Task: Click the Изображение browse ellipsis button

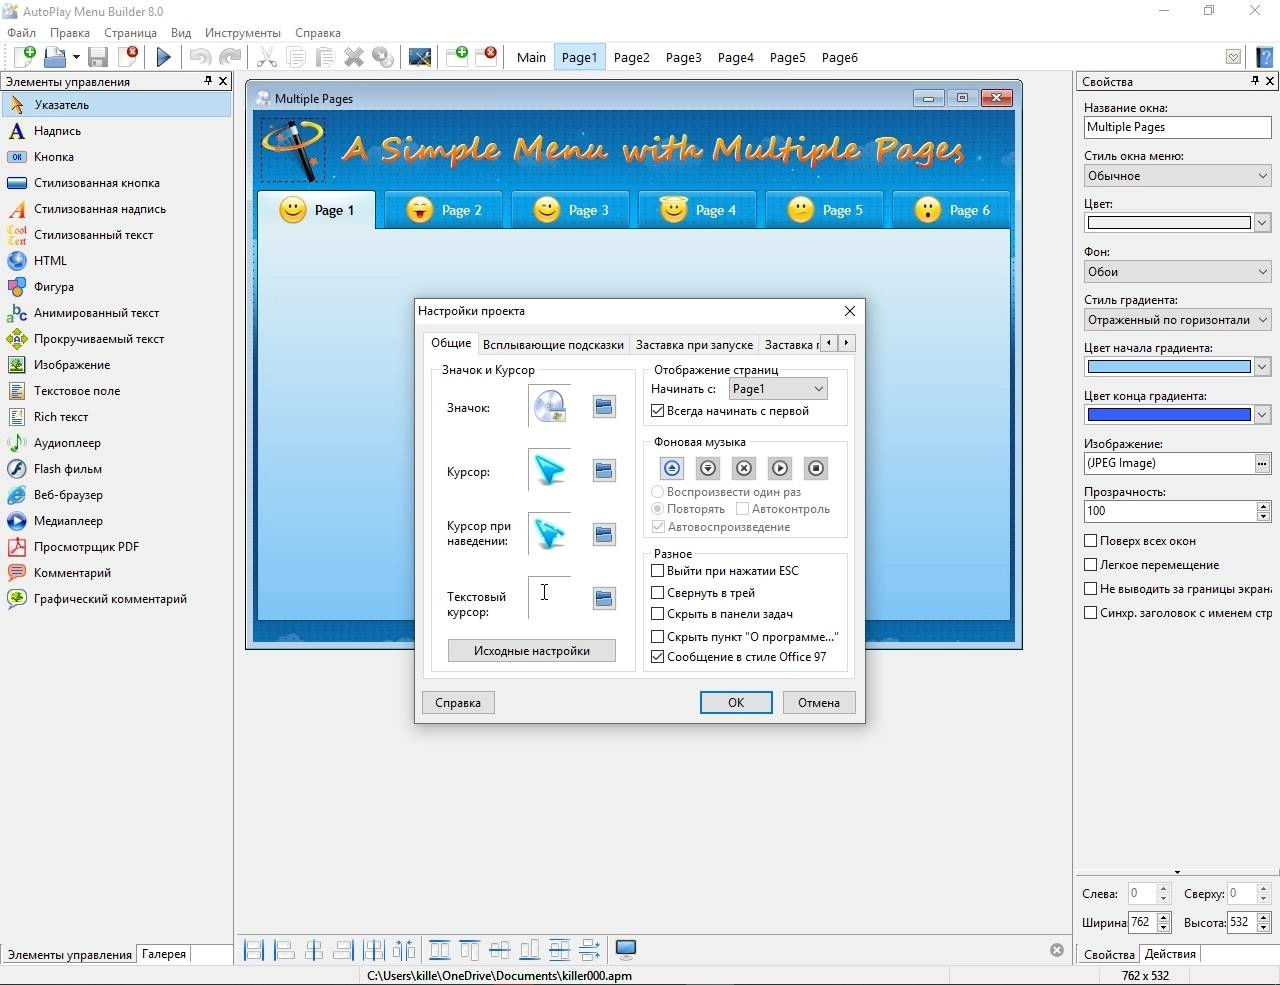Action: coord(1262,463)
